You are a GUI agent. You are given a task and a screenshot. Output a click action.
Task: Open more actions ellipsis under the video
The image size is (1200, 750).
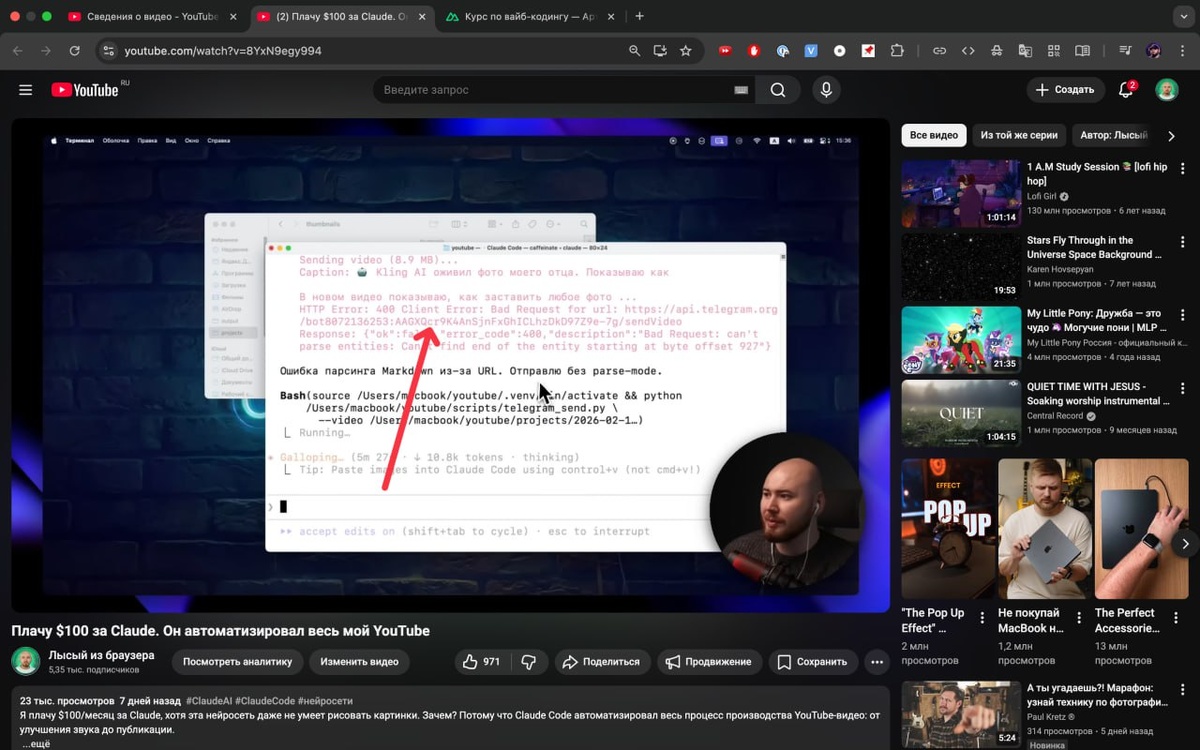tap(877, 662)
